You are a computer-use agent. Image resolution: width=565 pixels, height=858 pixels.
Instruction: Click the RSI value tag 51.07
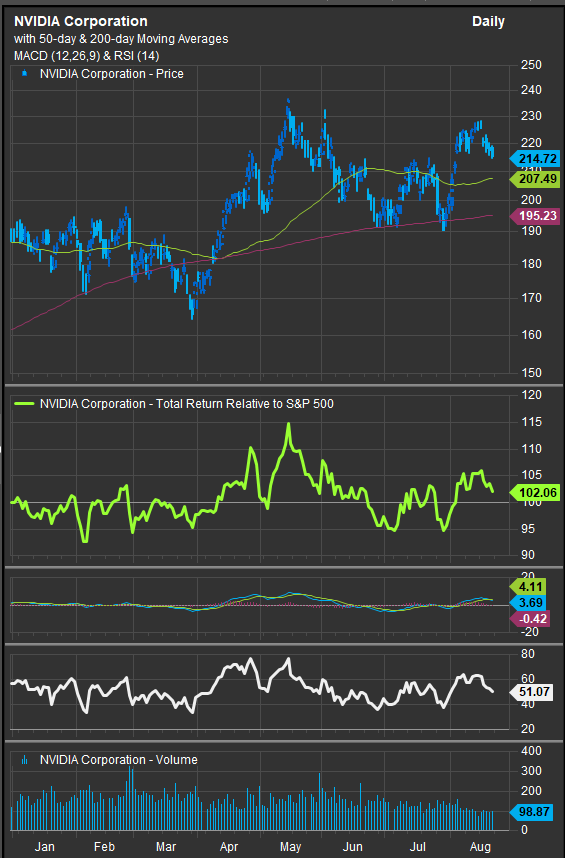pyautogui.click(x=531, y=692)
